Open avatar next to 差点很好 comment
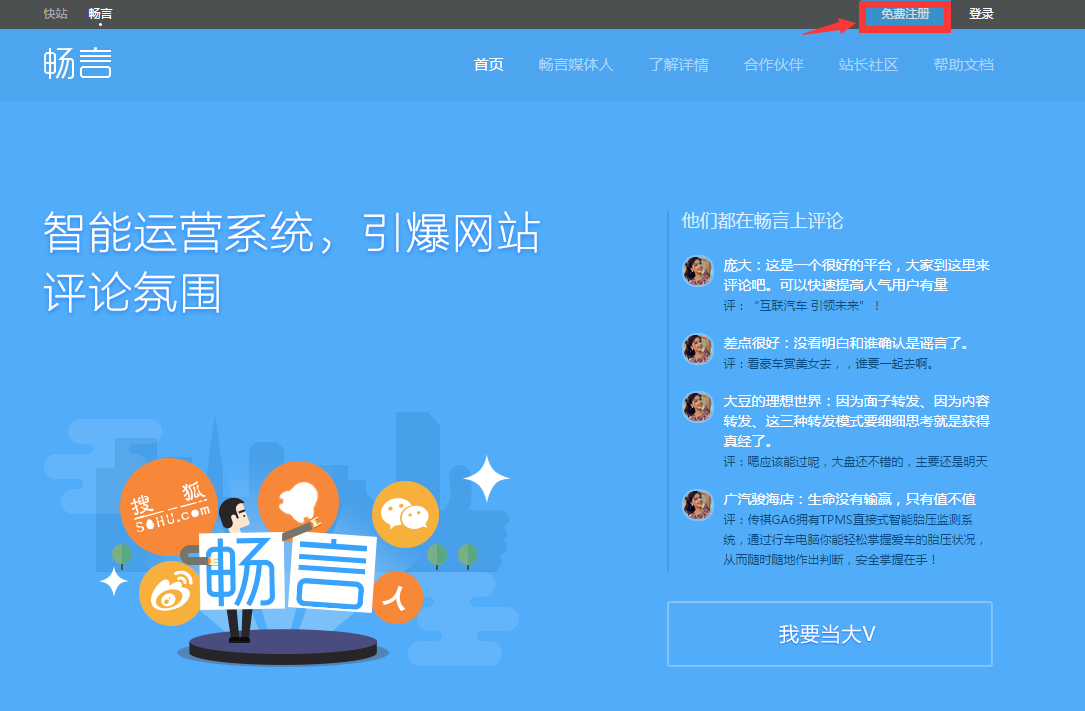 [697, 348]
